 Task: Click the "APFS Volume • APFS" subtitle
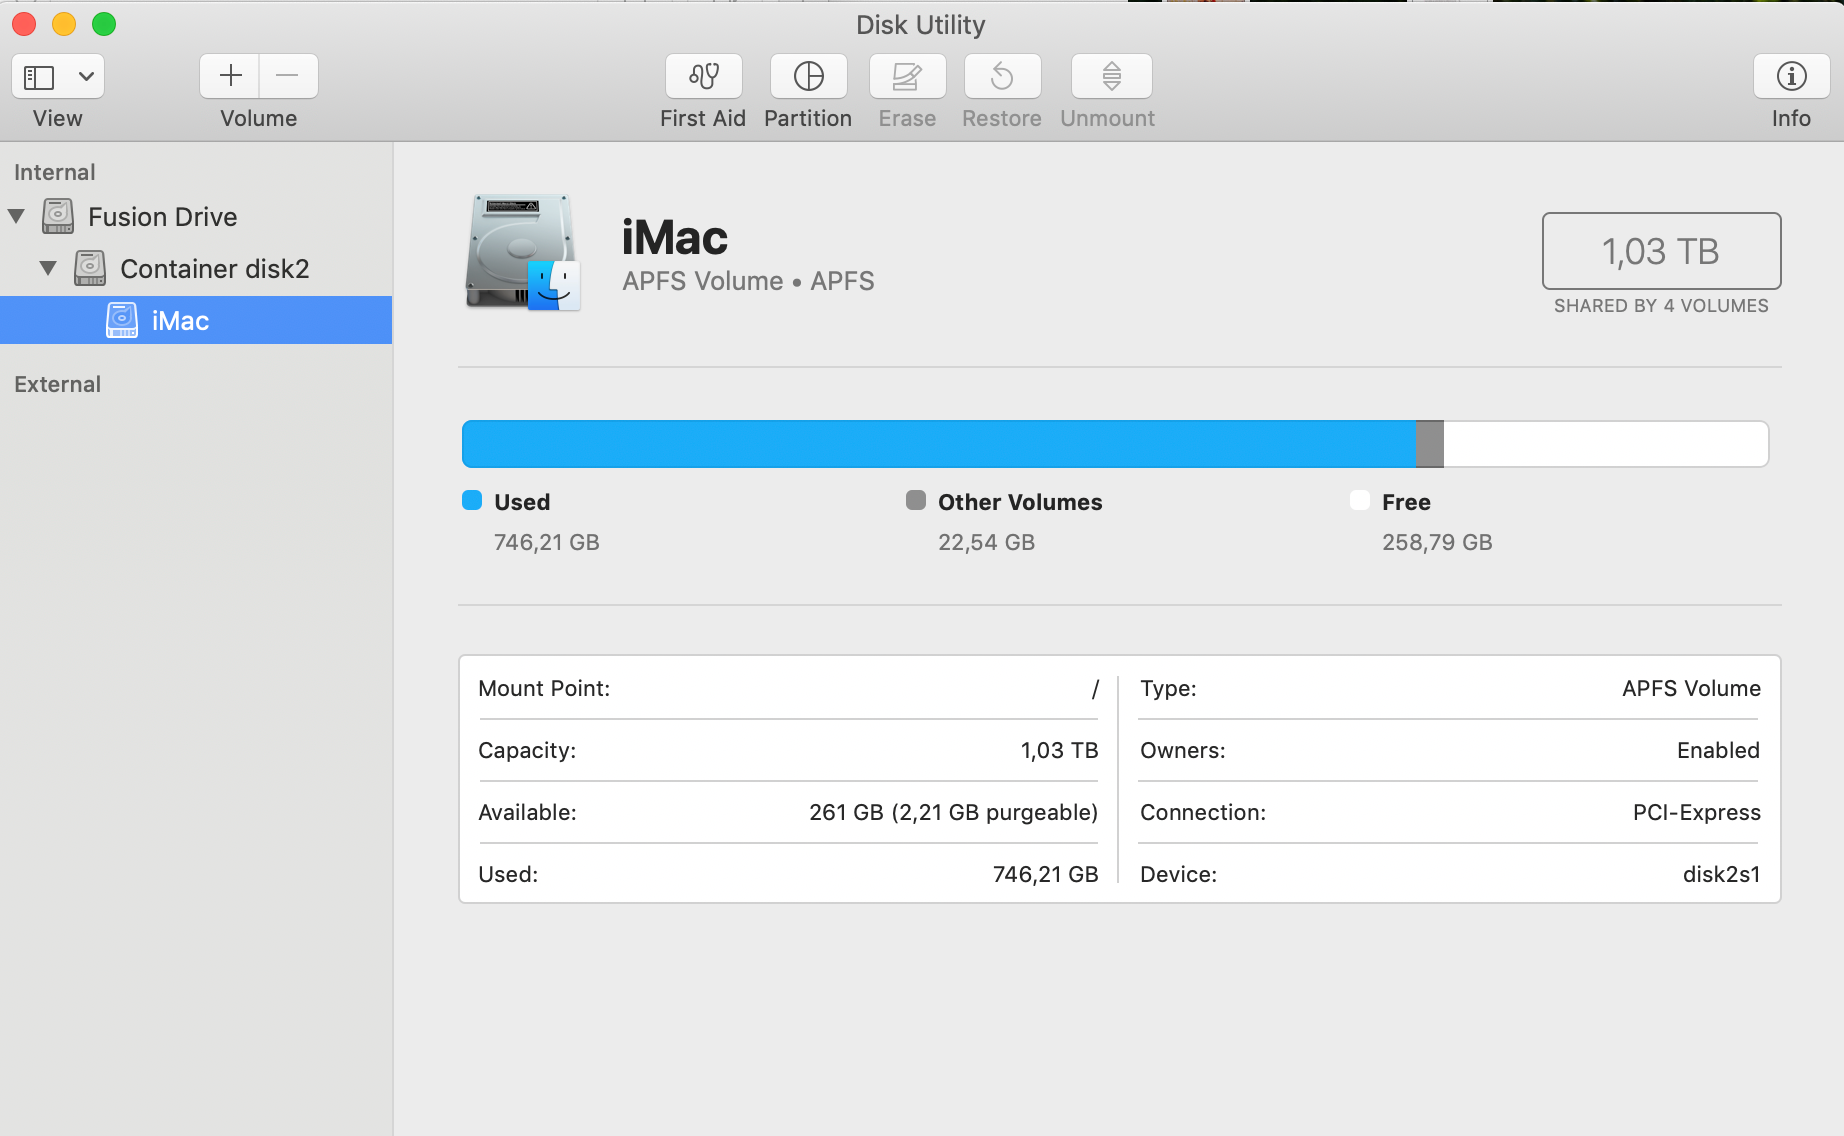tap(748, 281)
